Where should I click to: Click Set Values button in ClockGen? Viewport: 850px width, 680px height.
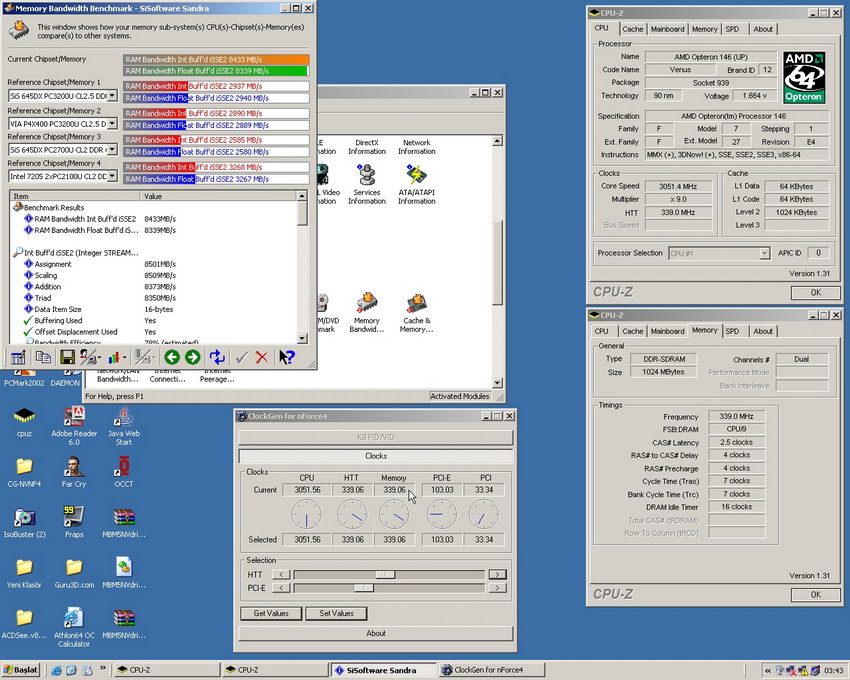click(x=336, y=613)
